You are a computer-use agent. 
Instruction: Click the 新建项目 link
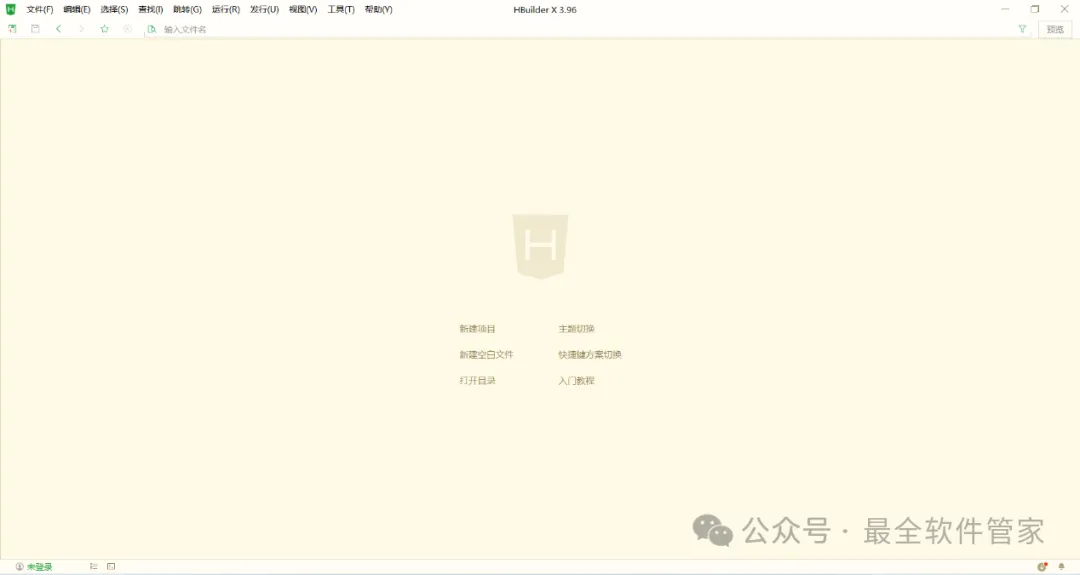click(477, 328)
